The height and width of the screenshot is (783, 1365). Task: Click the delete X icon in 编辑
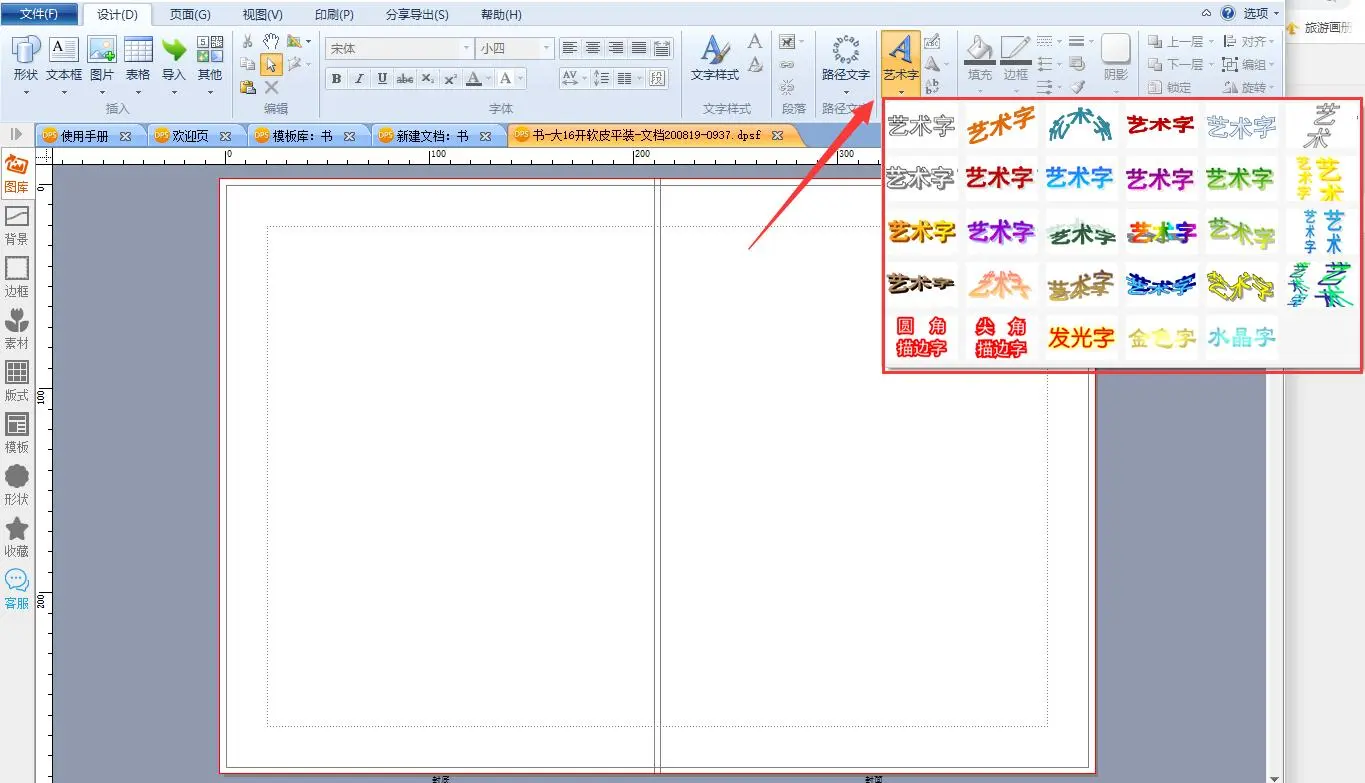tap(271, 87)
